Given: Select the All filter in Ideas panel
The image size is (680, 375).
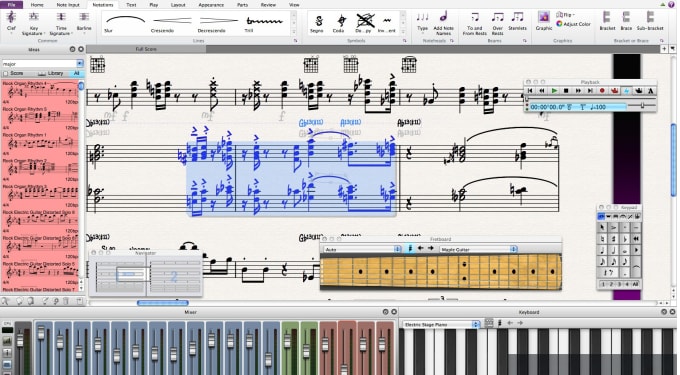Looking at the screenshot, I should pos(77,73).
